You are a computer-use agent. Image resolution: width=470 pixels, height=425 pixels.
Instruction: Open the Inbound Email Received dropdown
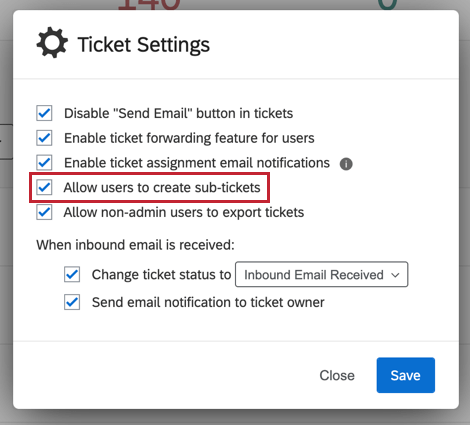point(321,274)
